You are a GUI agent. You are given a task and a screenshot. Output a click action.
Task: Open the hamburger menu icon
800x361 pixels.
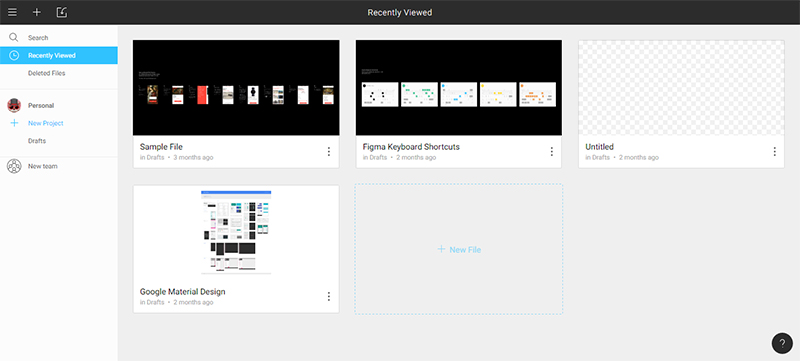(x=12, y=12)
